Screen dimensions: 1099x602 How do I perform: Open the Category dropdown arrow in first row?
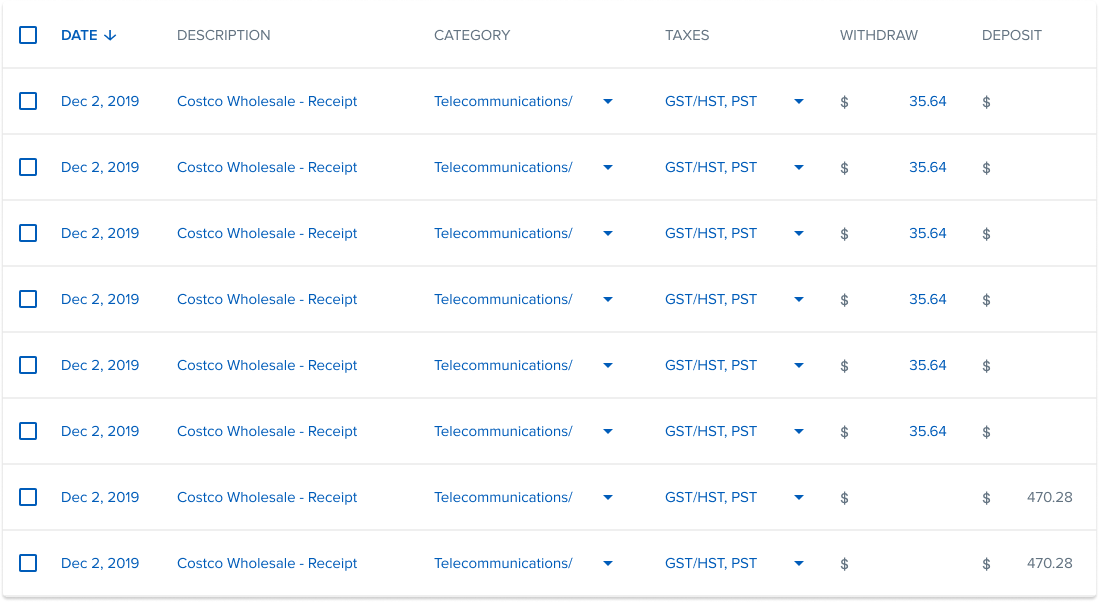[608, 101]
